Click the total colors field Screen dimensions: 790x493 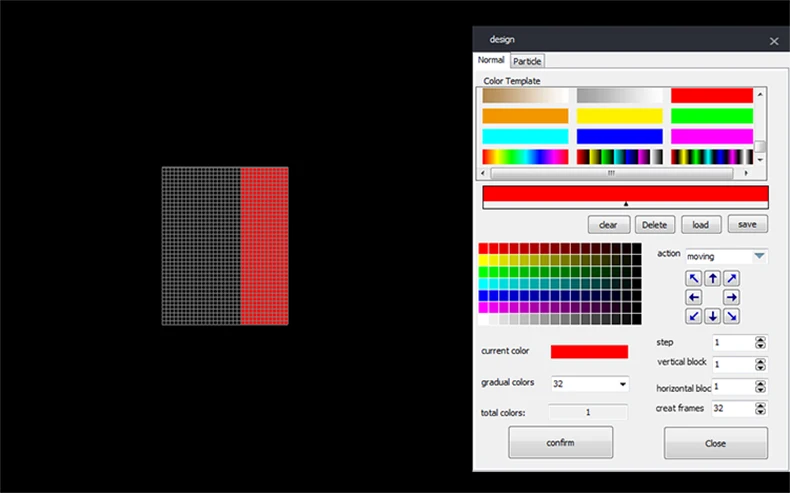pos(588,412)
